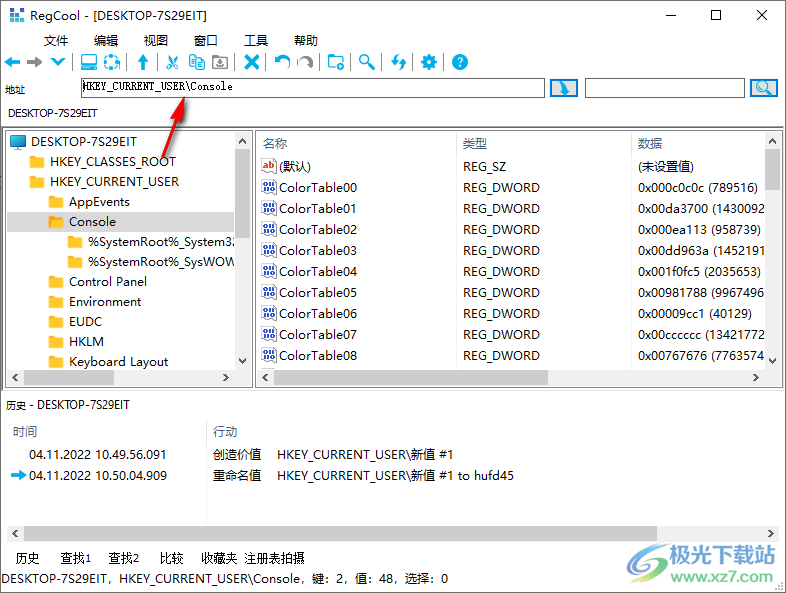The height and width of the screenshot is (593, 786).
Task: Select ColorTable05 value
Action: (x=318, y=293)
